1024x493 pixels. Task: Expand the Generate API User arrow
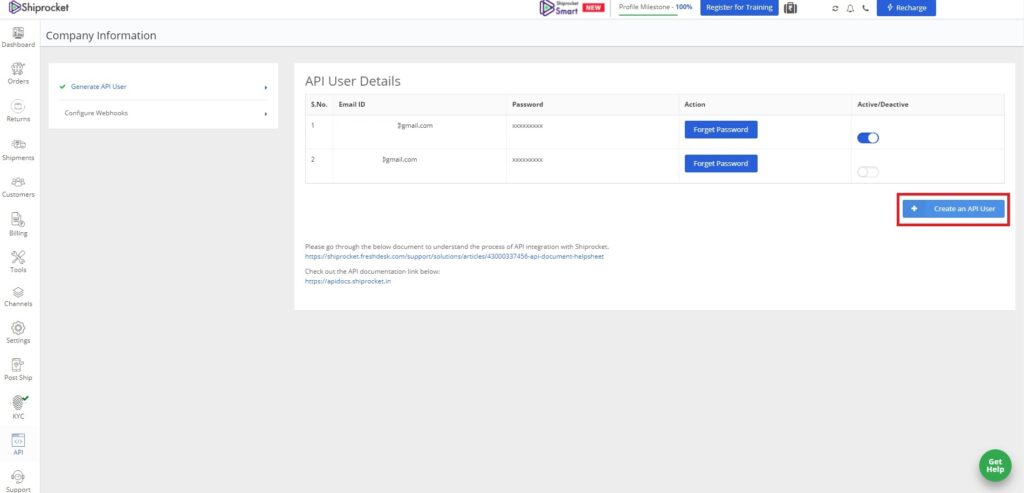click(x=266, y=87)
